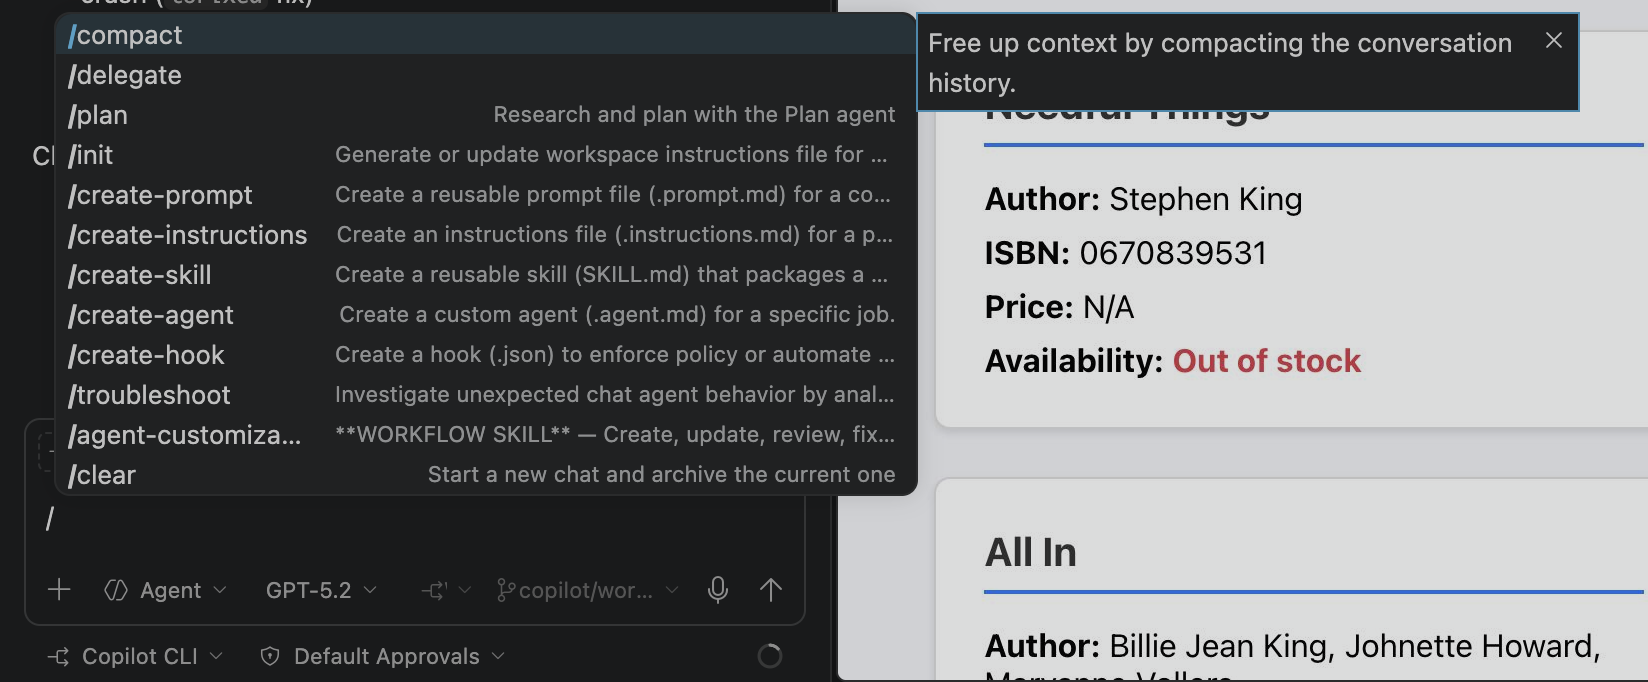Viewport: 1648px width, 682px height.
Task: Open the Copilot CLI dropdown
Action: pos(135,656)
